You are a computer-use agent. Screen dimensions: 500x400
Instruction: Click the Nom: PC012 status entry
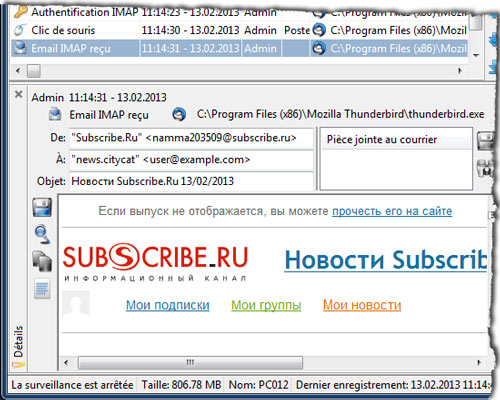point(258,385)
